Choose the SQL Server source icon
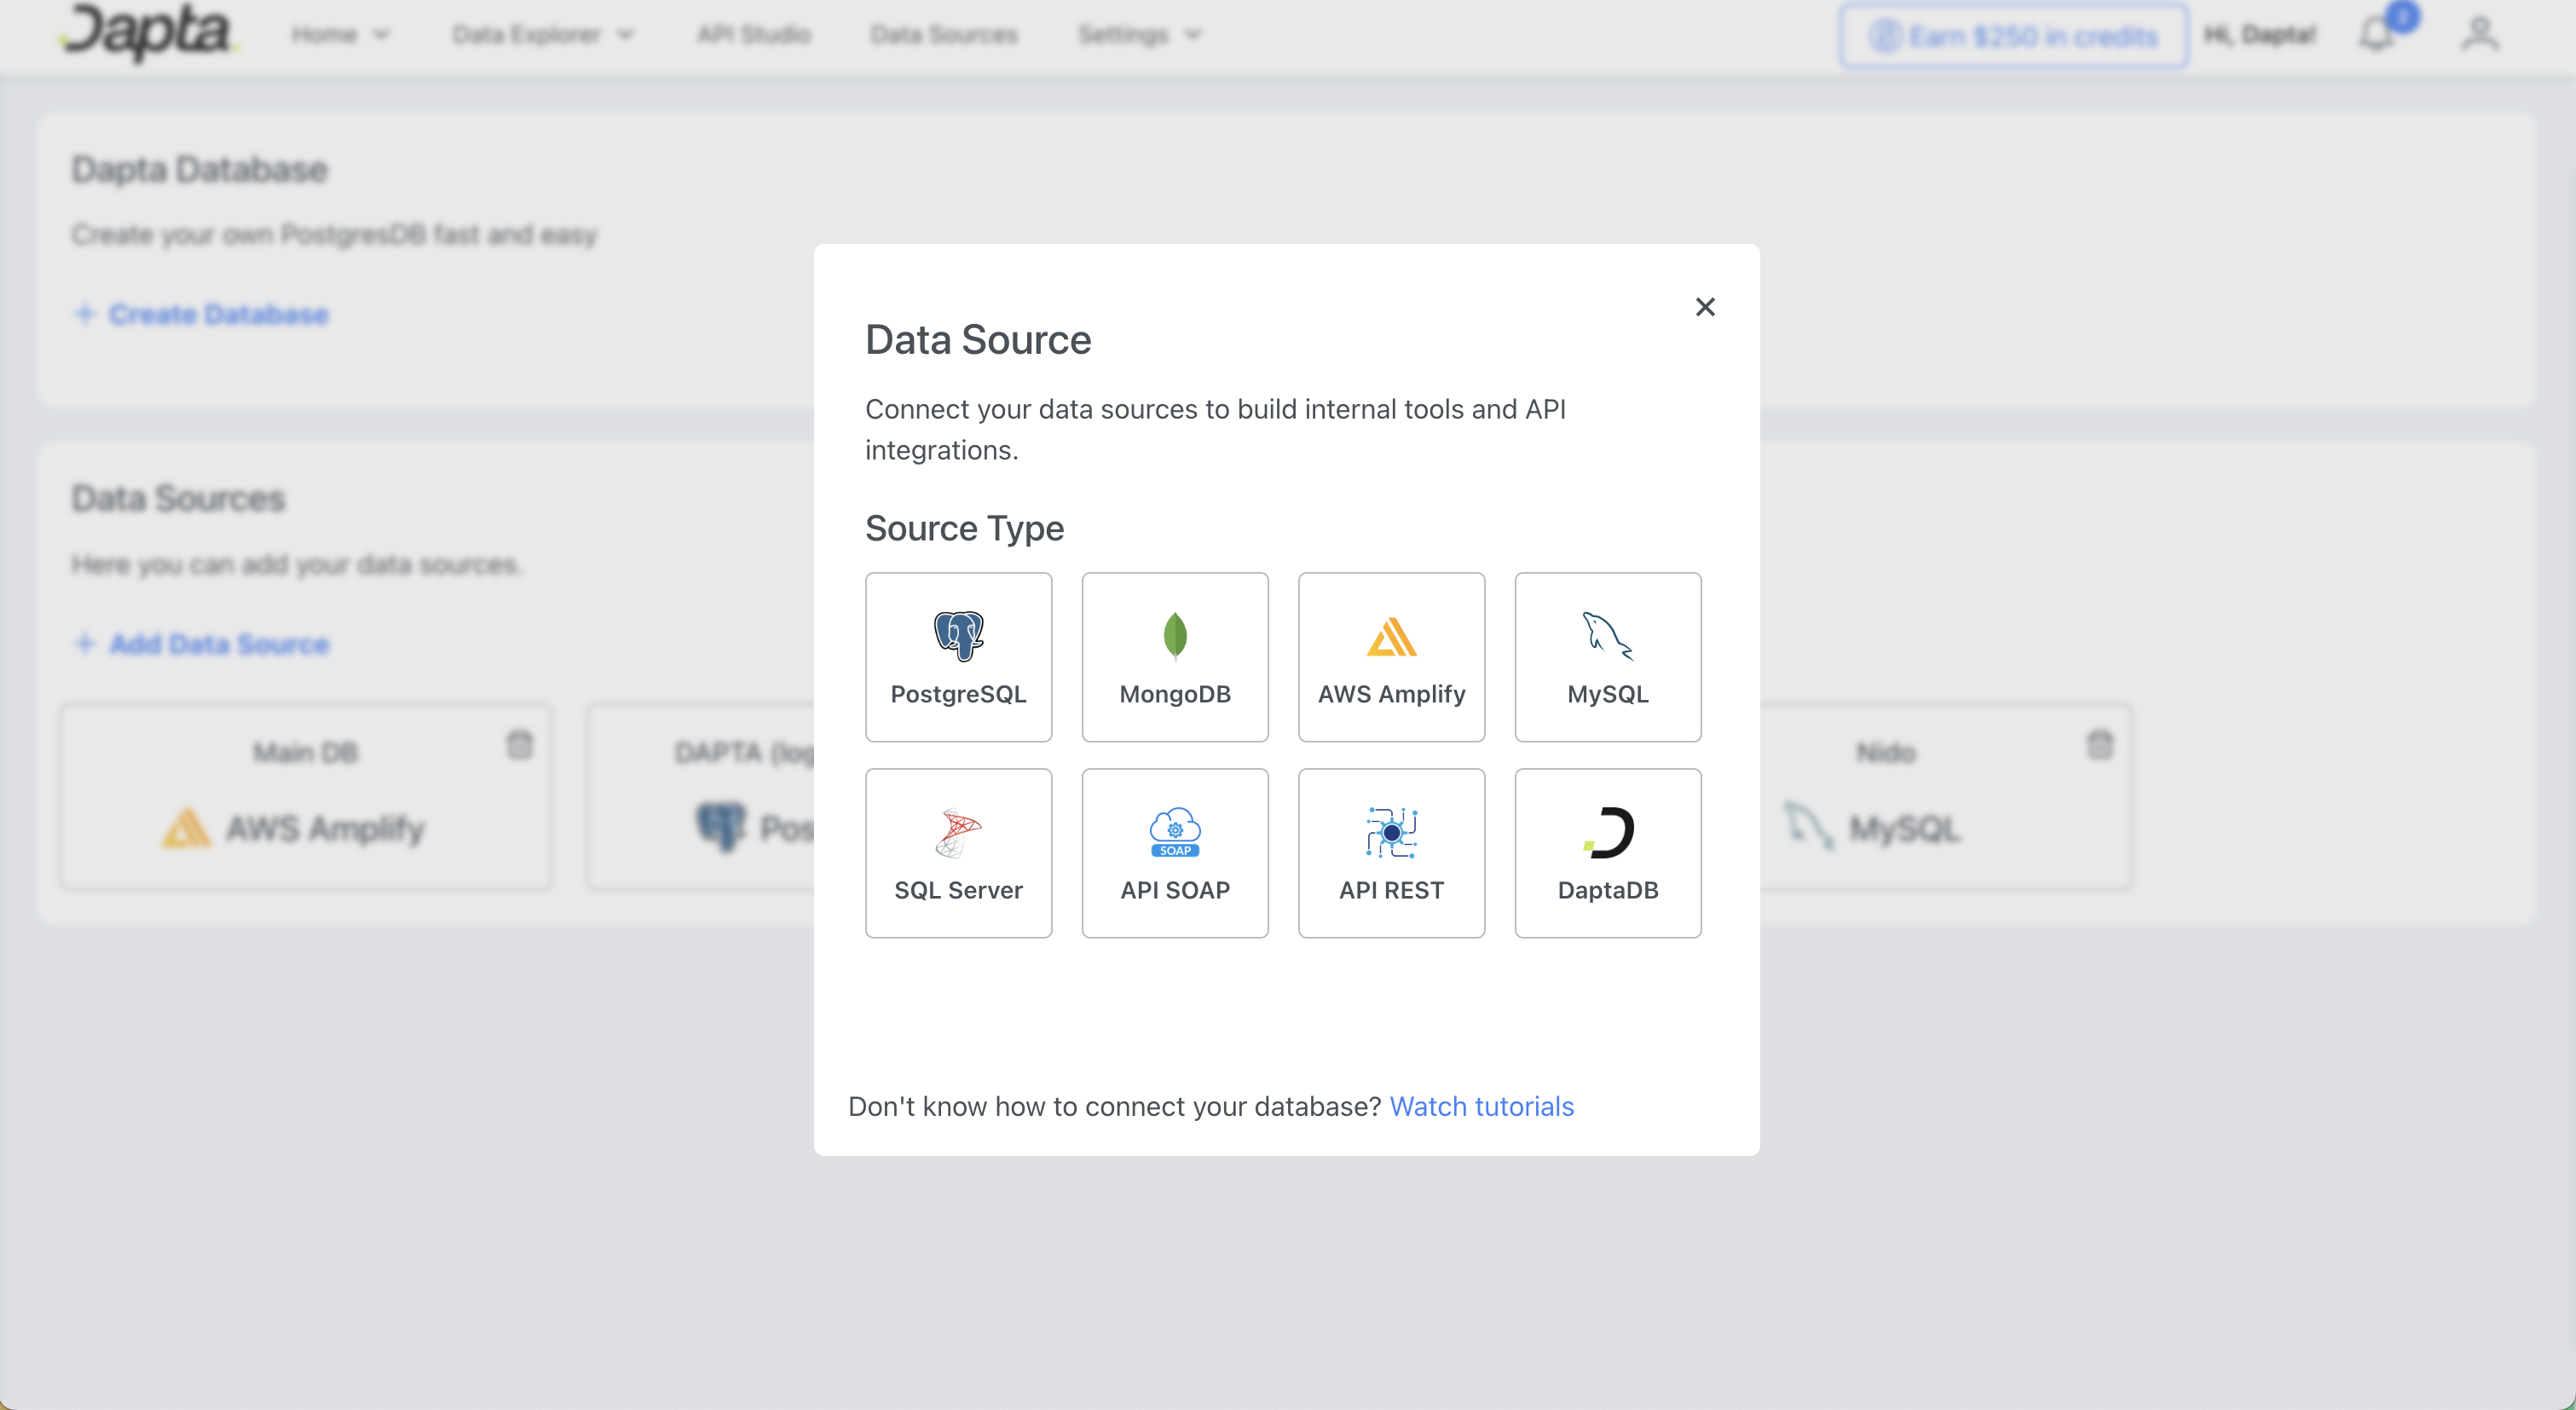 point(958,832)
